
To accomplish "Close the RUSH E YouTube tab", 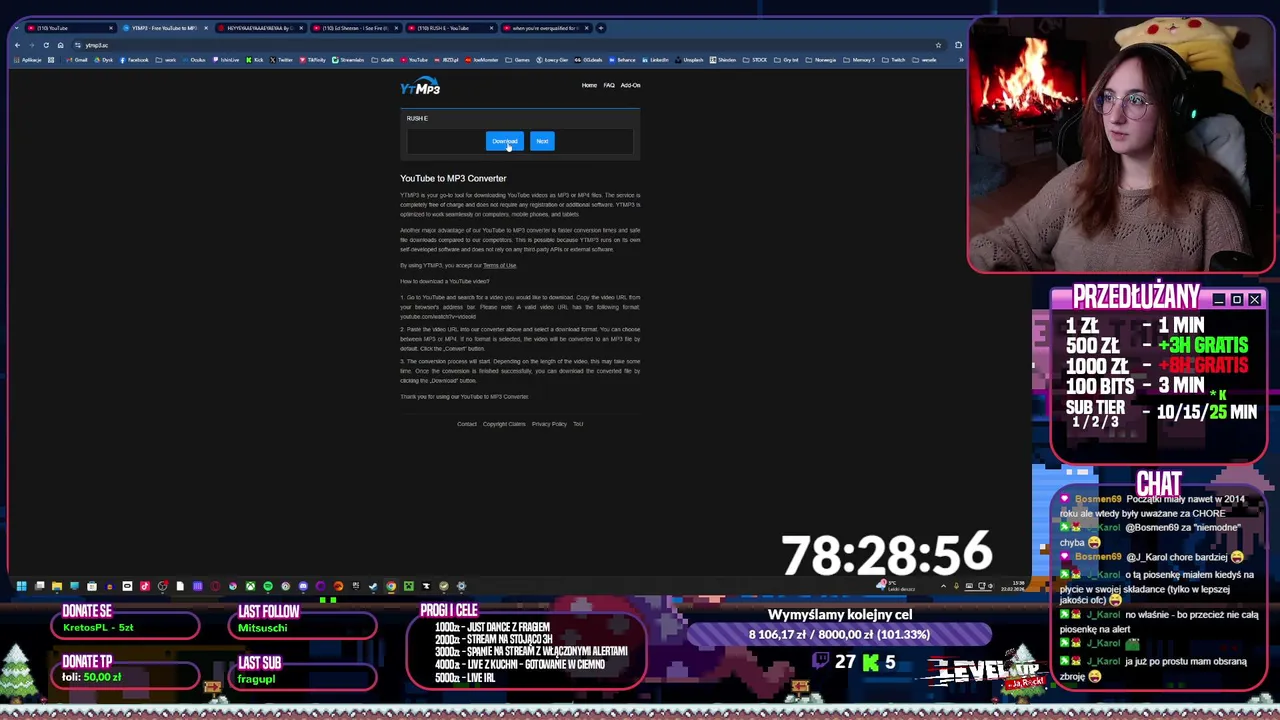I will [x=491, y=28].
